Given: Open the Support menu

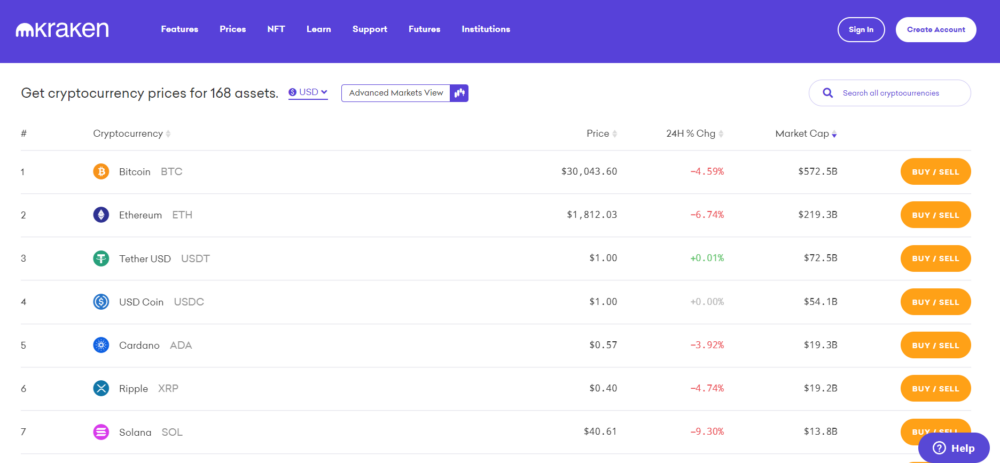Looking at the screenshot, I should 370,29.
